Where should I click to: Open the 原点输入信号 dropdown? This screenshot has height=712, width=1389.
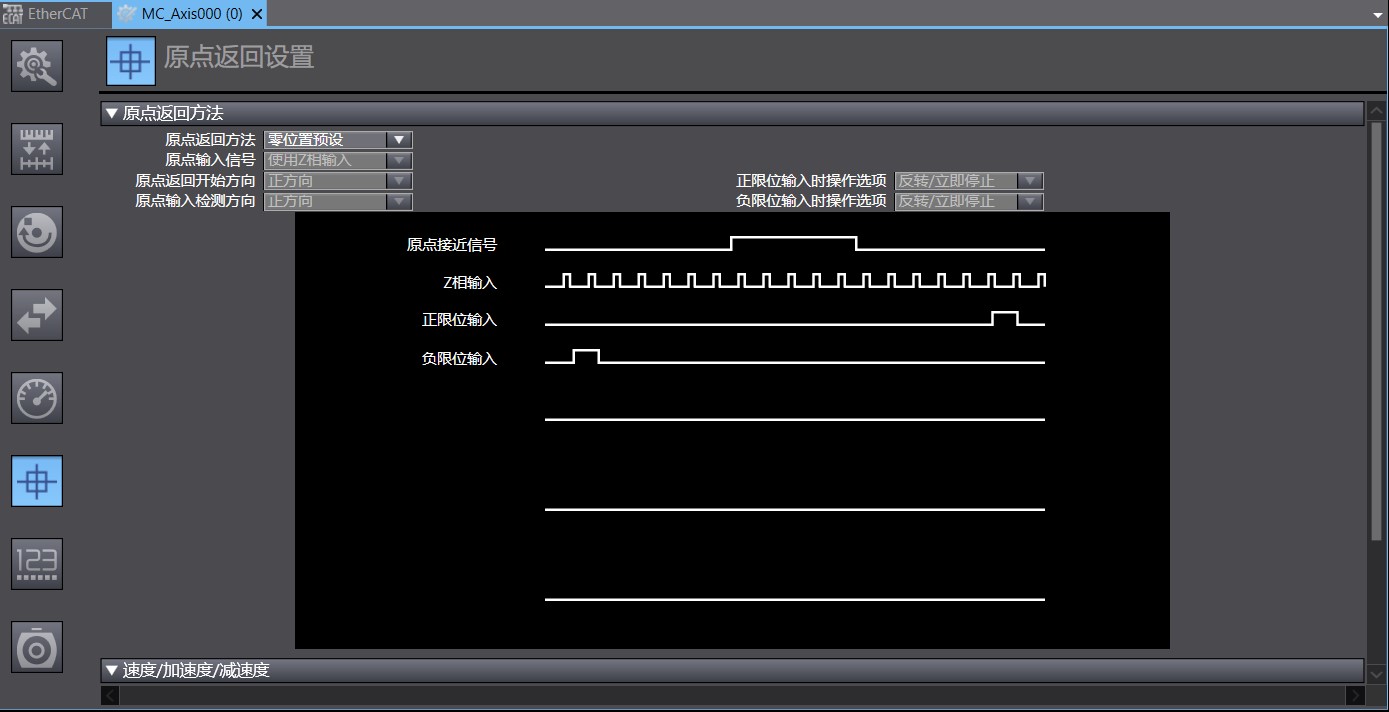pos(400,160)
